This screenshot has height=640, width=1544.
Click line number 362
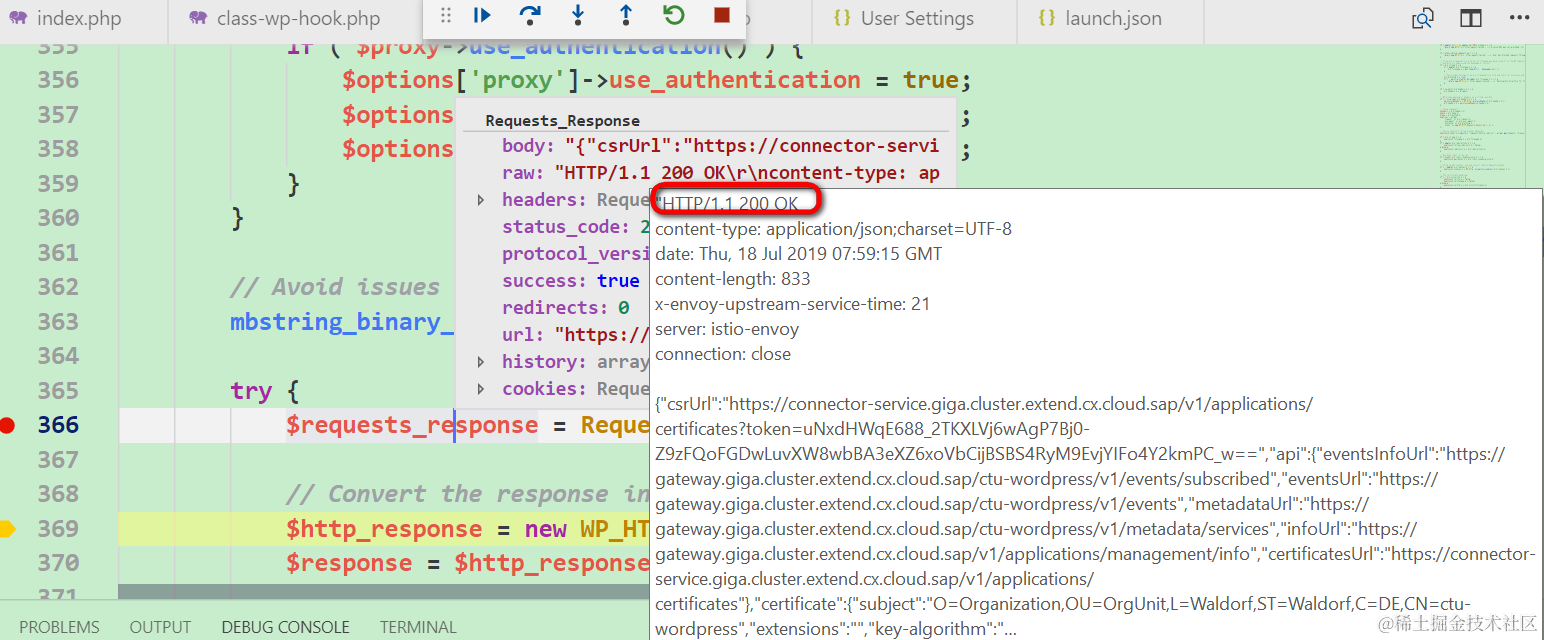58,287
